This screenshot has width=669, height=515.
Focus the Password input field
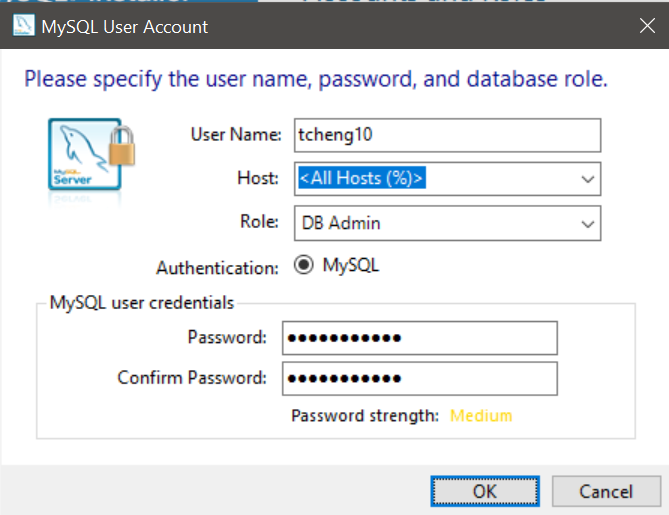(418, 337)
